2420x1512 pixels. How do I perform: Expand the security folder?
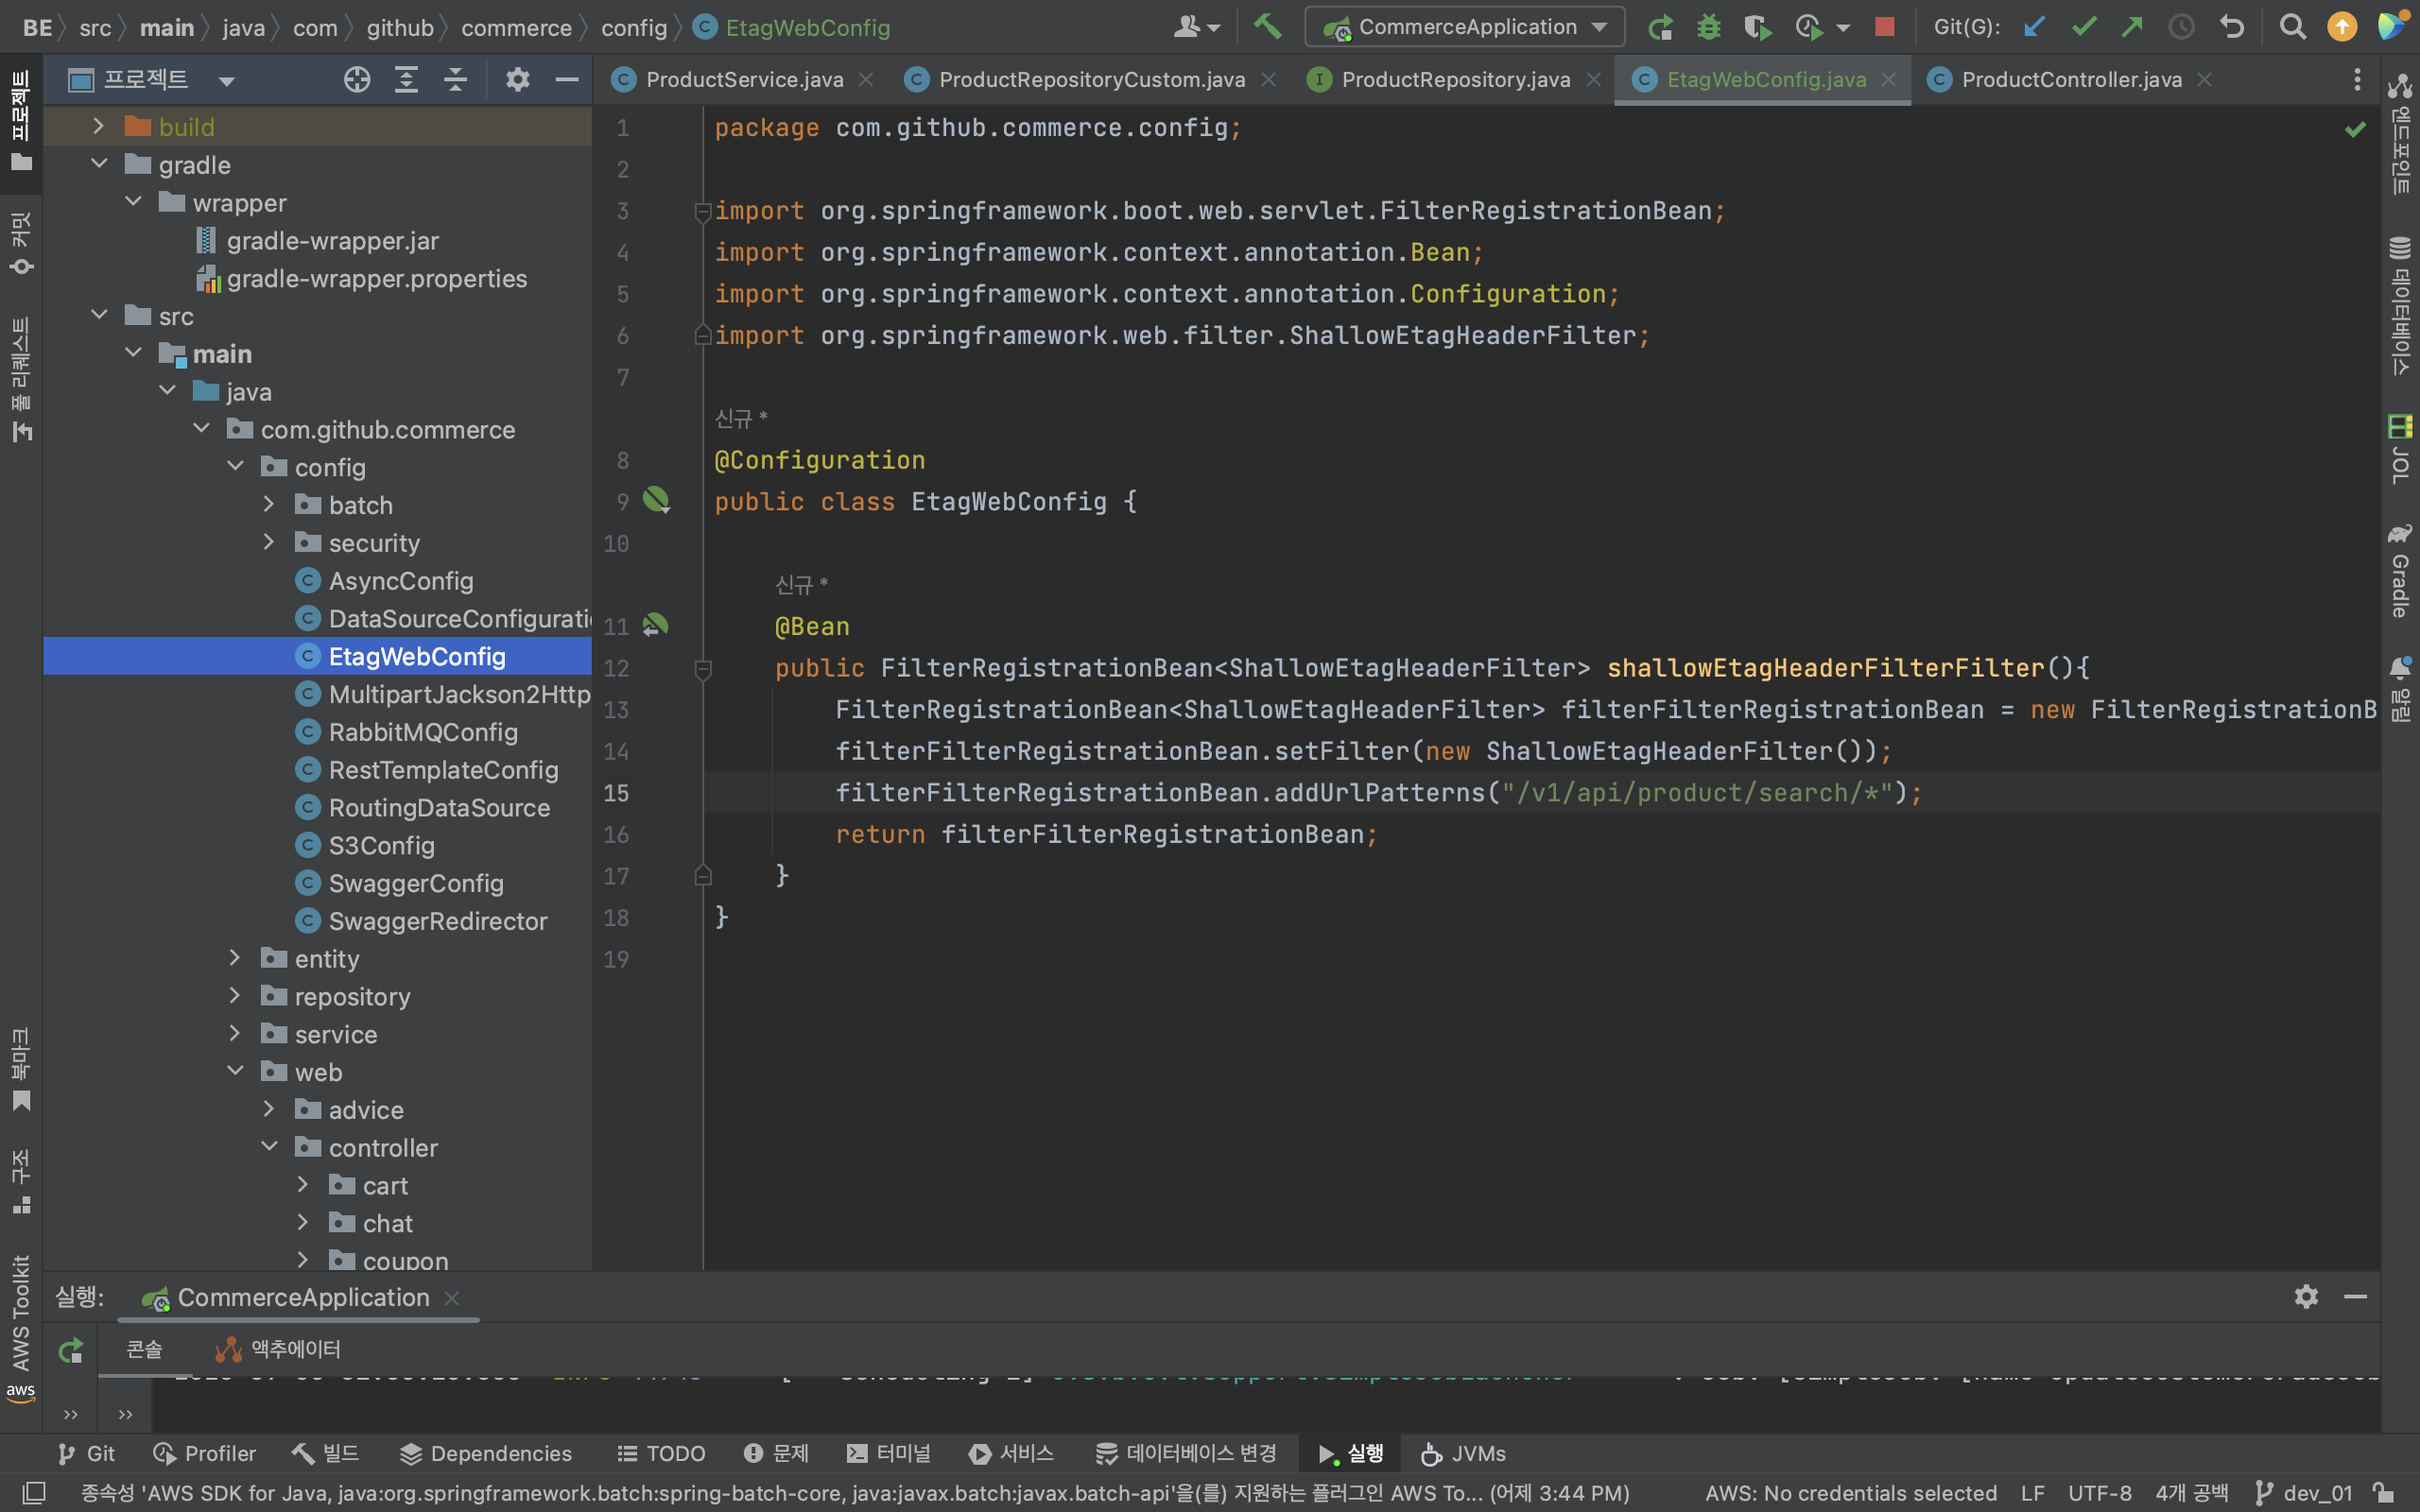[268, 542]
